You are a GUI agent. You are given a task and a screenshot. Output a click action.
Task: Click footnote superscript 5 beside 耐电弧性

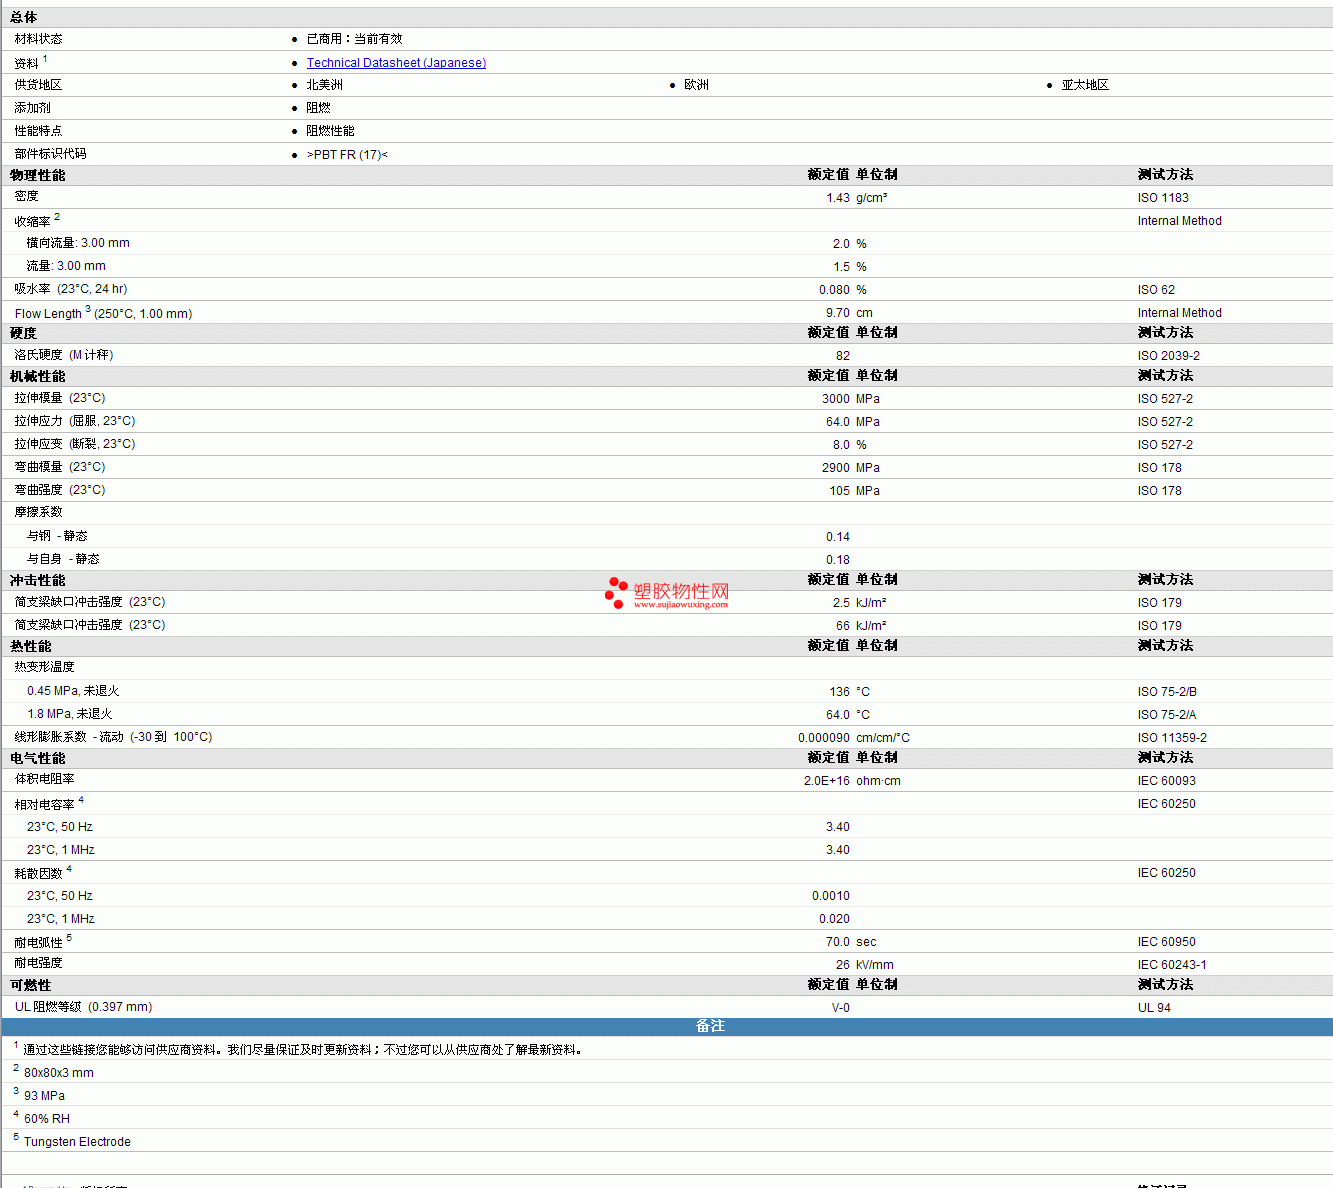[x=69, y=938]
